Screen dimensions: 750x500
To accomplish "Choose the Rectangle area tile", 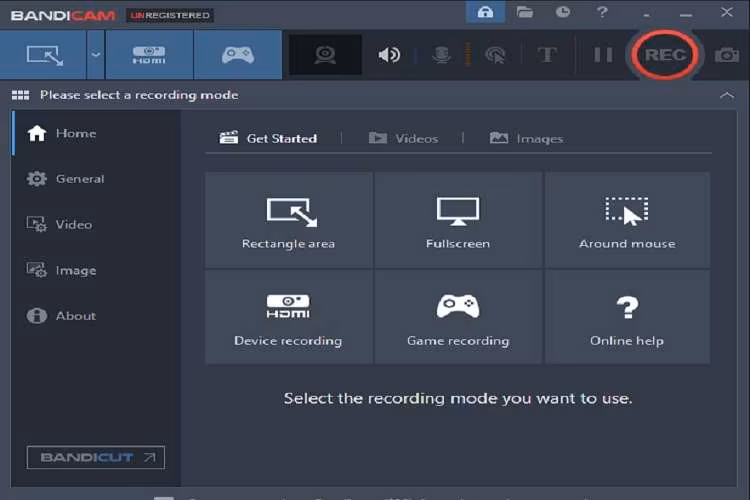I will [x=288, y=220].
